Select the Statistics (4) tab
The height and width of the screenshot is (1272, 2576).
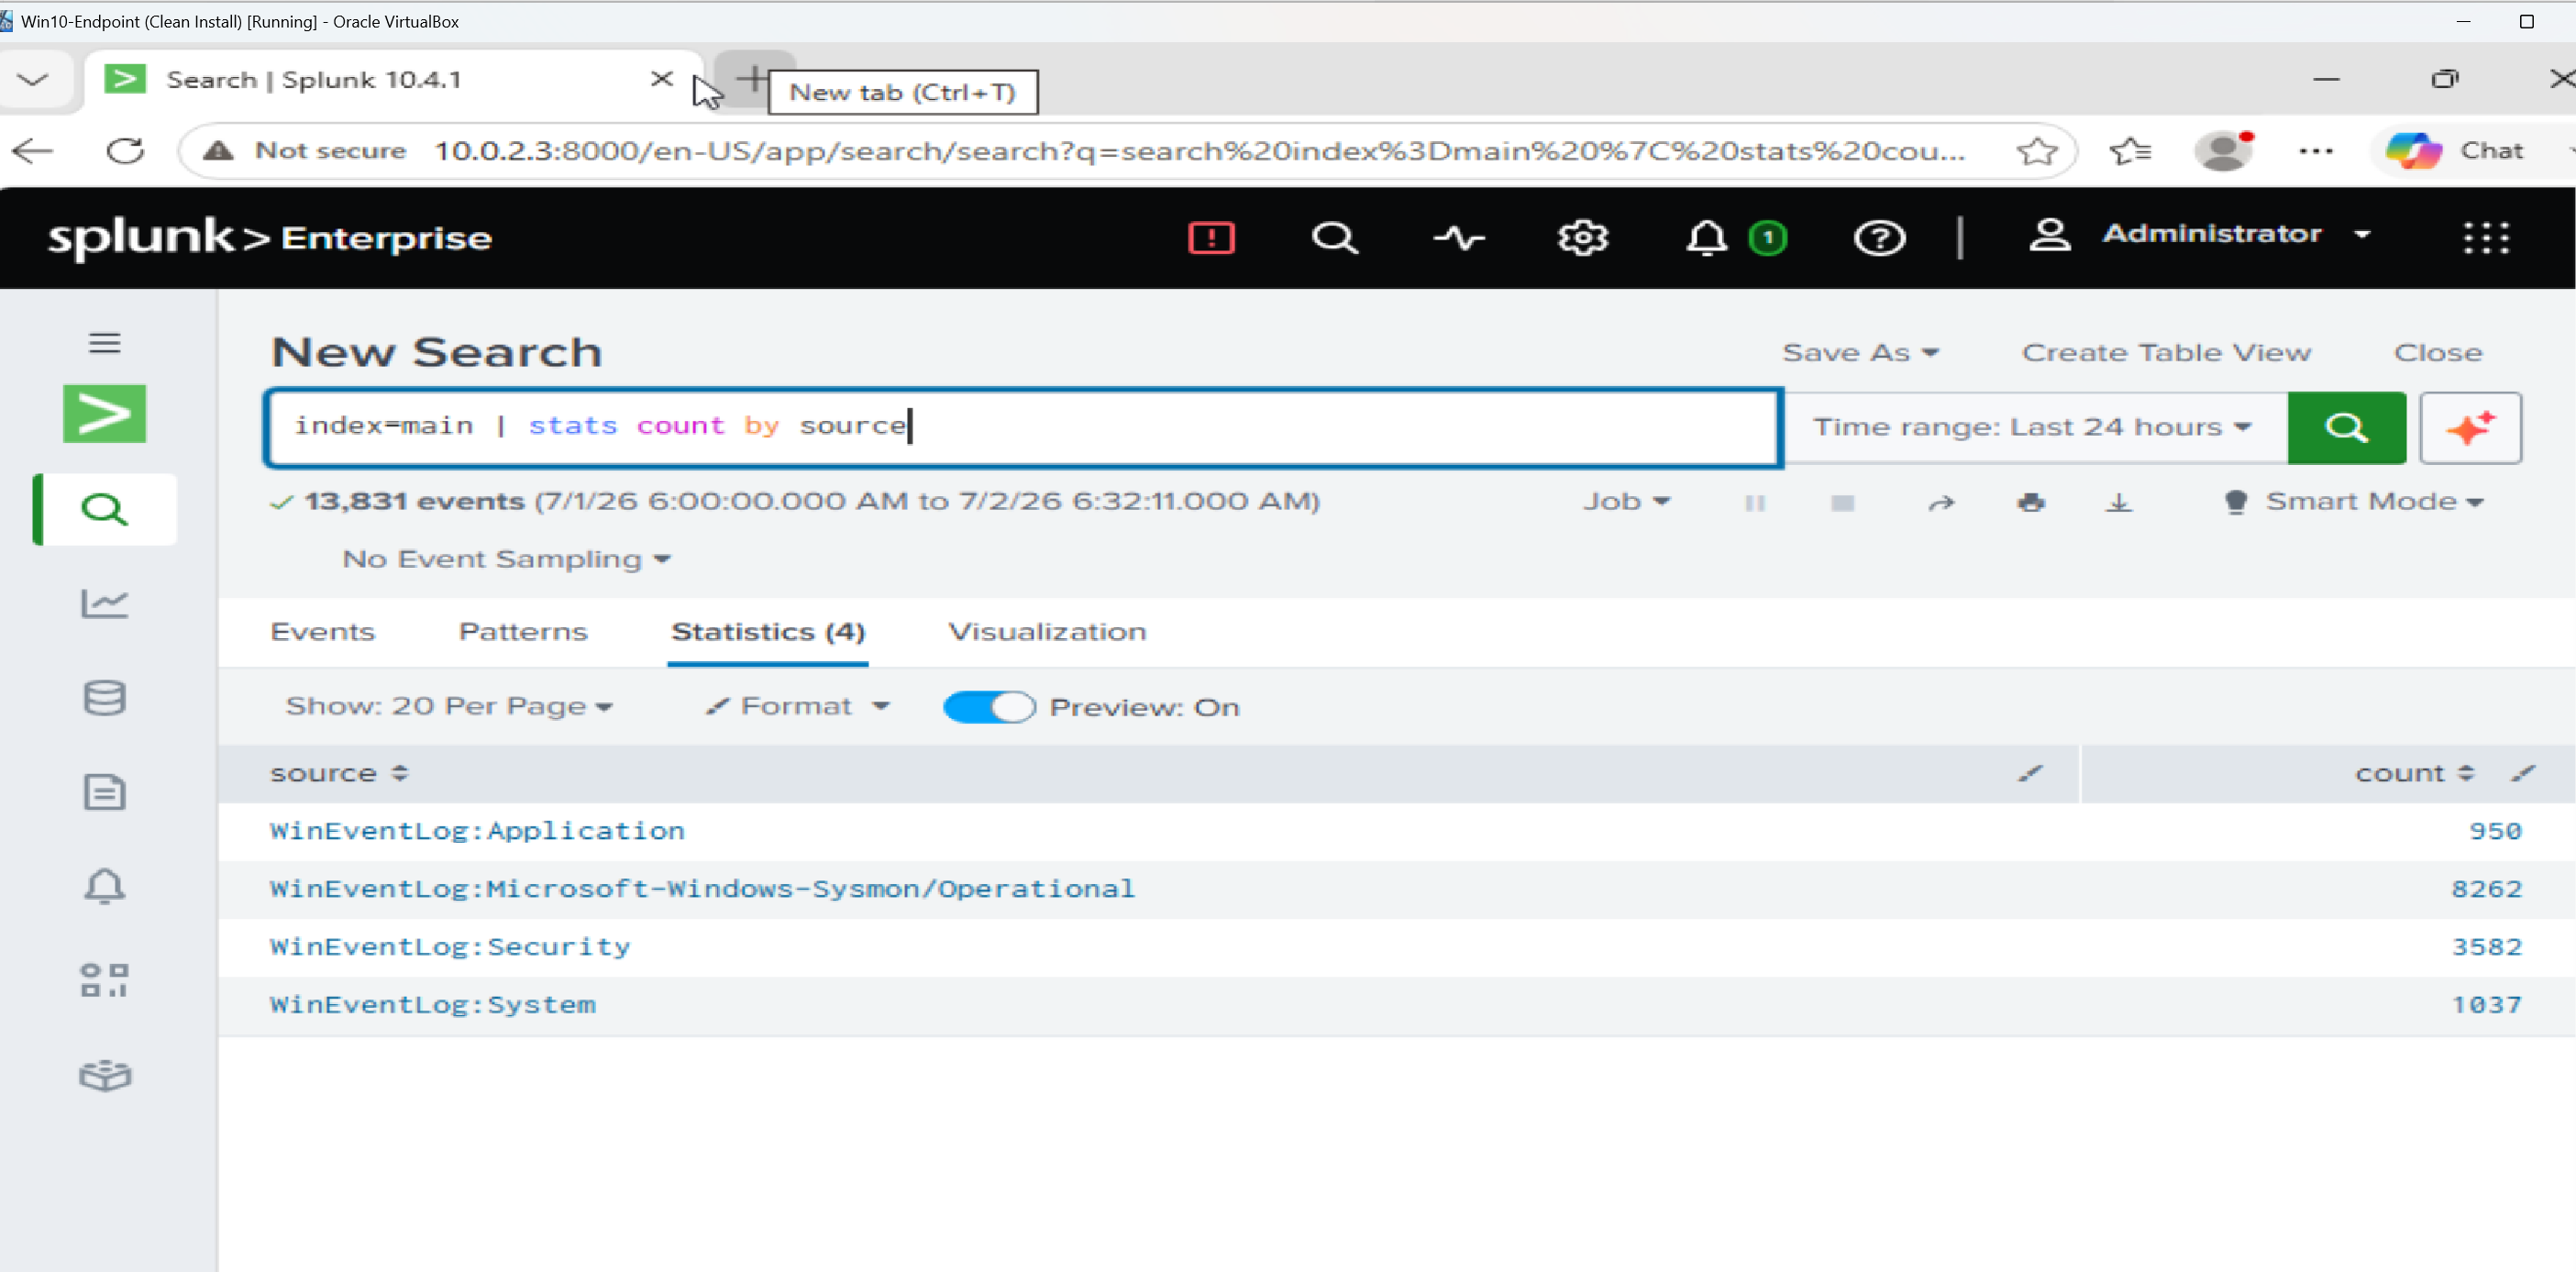pyautogui.click(x=768, y=632)
